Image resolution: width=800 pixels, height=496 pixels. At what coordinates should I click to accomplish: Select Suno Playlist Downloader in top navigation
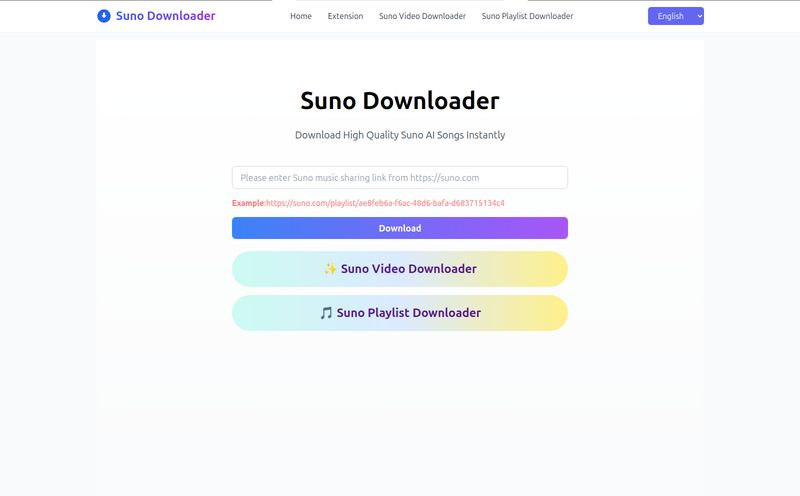tap(527, 16)
